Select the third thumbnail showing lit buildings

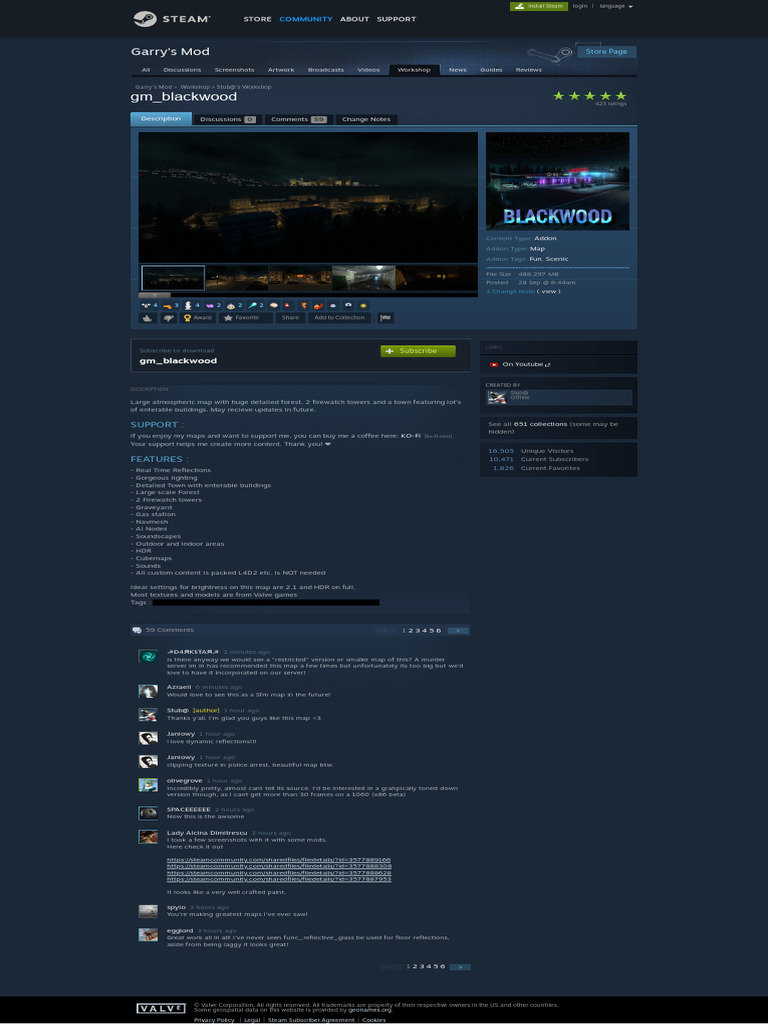click(x=300, y=278)
